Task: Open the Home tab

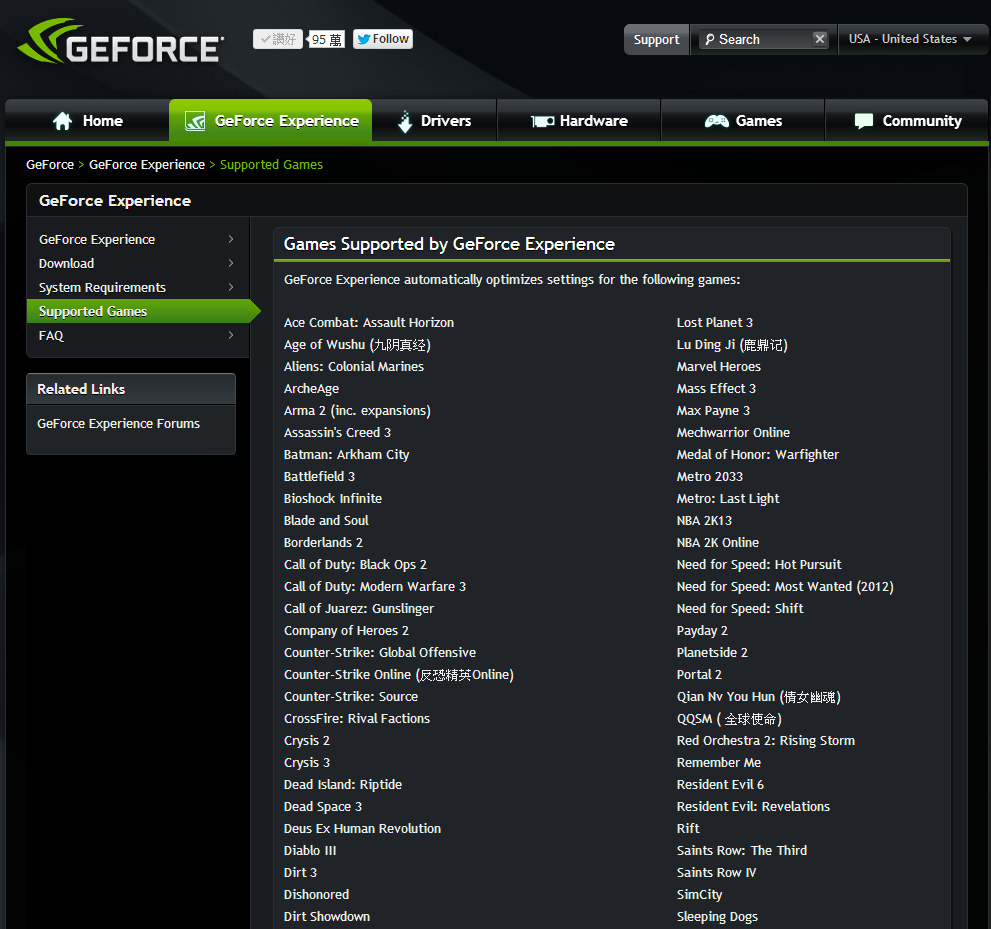Action: [87, 121]
